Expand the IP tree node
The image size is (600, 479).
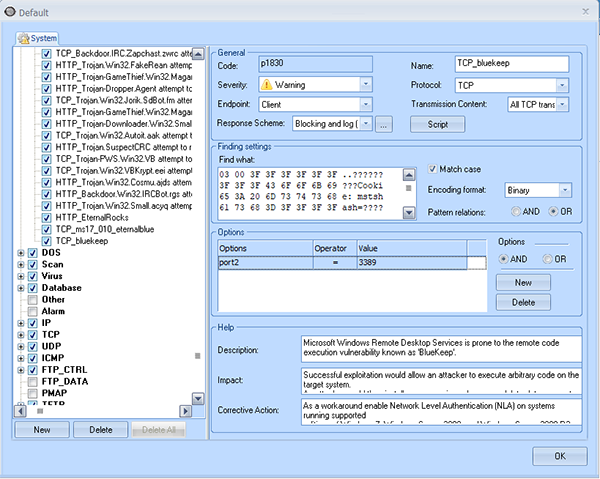21,323
